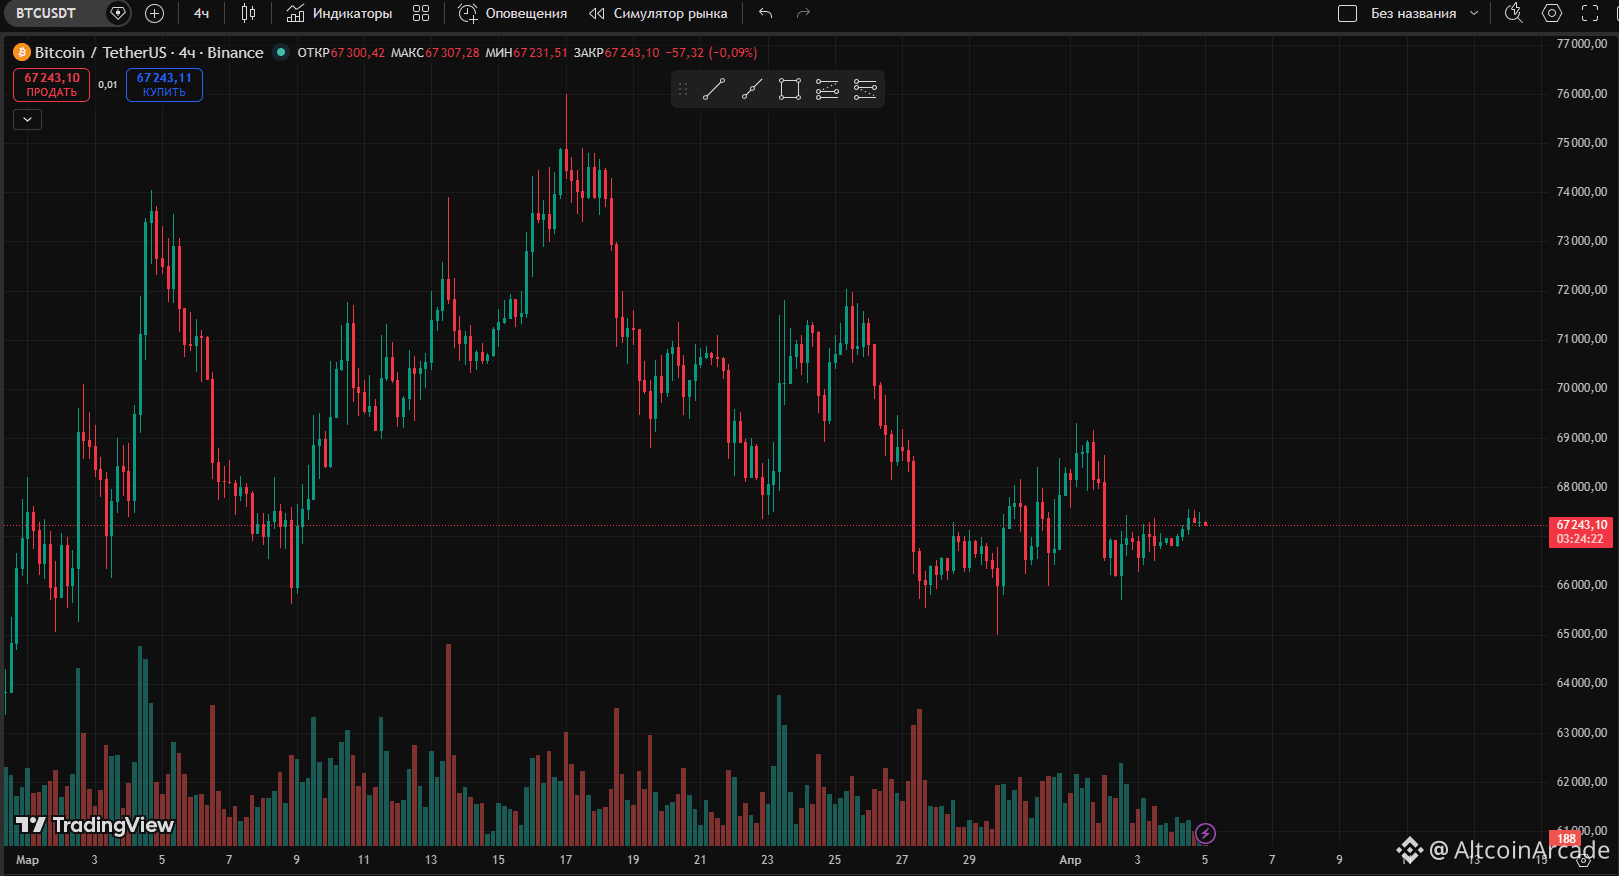
Task: Open the Индикаторы panel
Action: pyautogui.click(x=339, y=13)
